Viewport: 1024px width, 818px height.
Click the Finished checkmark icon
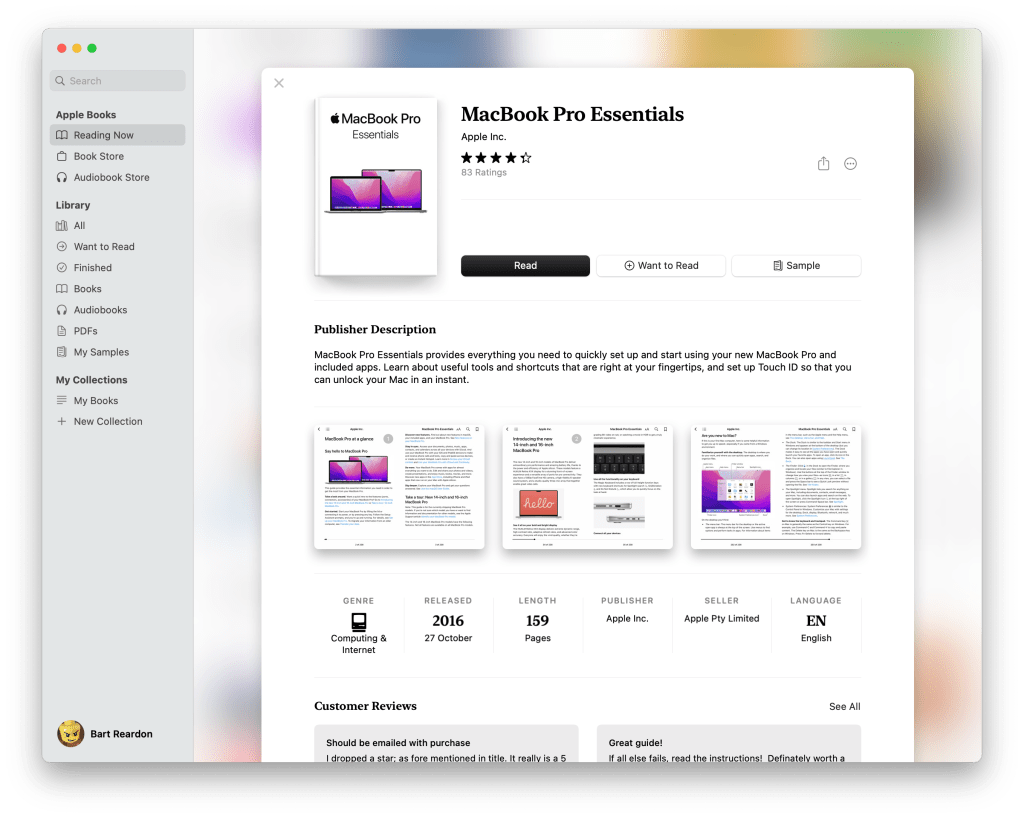click(x=62, y=268)
